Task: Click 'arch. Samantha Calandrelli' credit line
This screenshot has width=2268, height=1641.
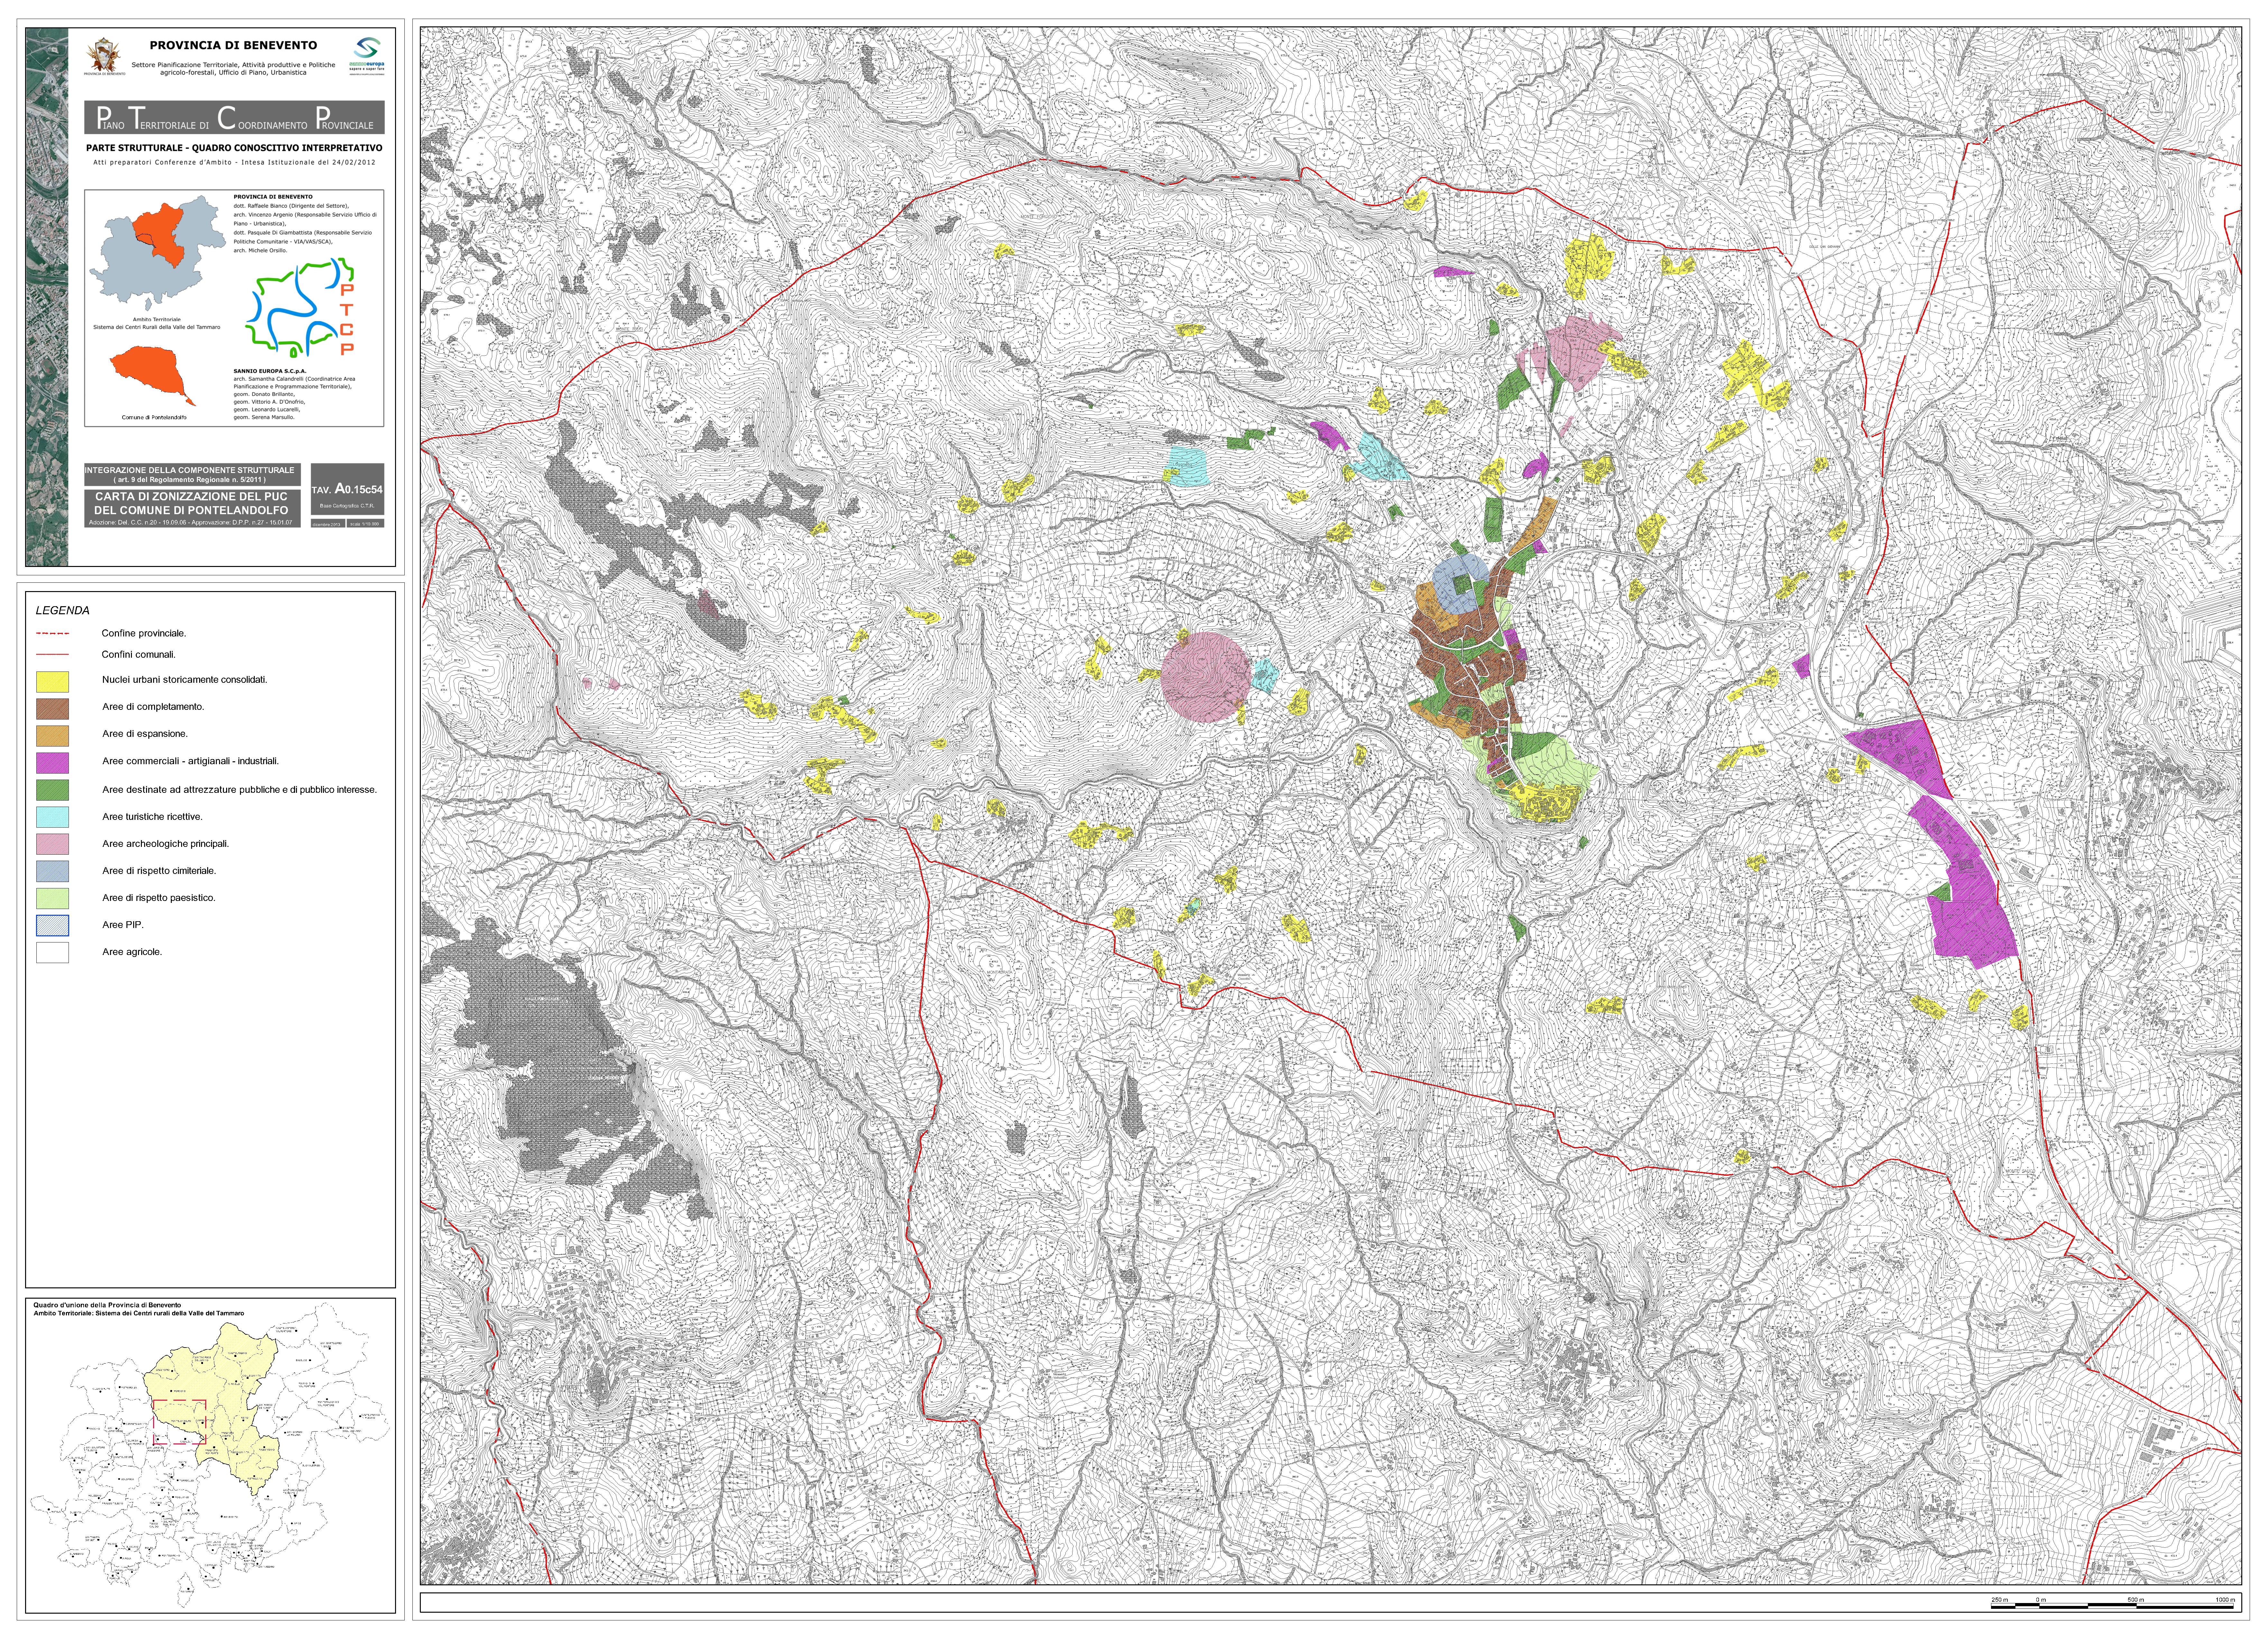Action: coord(294,379)
